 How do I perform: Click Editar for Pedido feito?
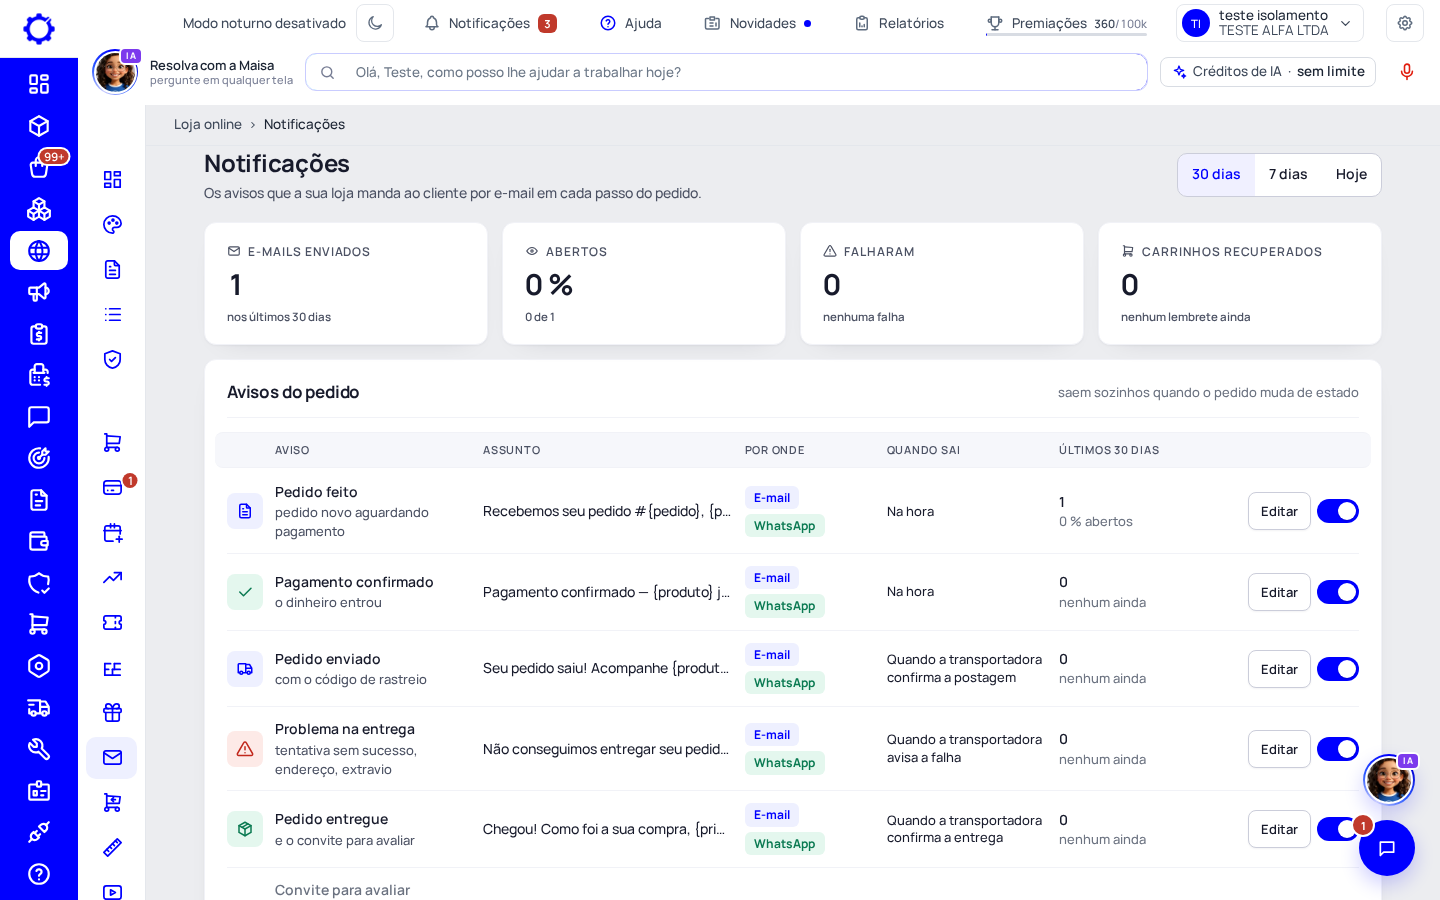coord(1279,511)
